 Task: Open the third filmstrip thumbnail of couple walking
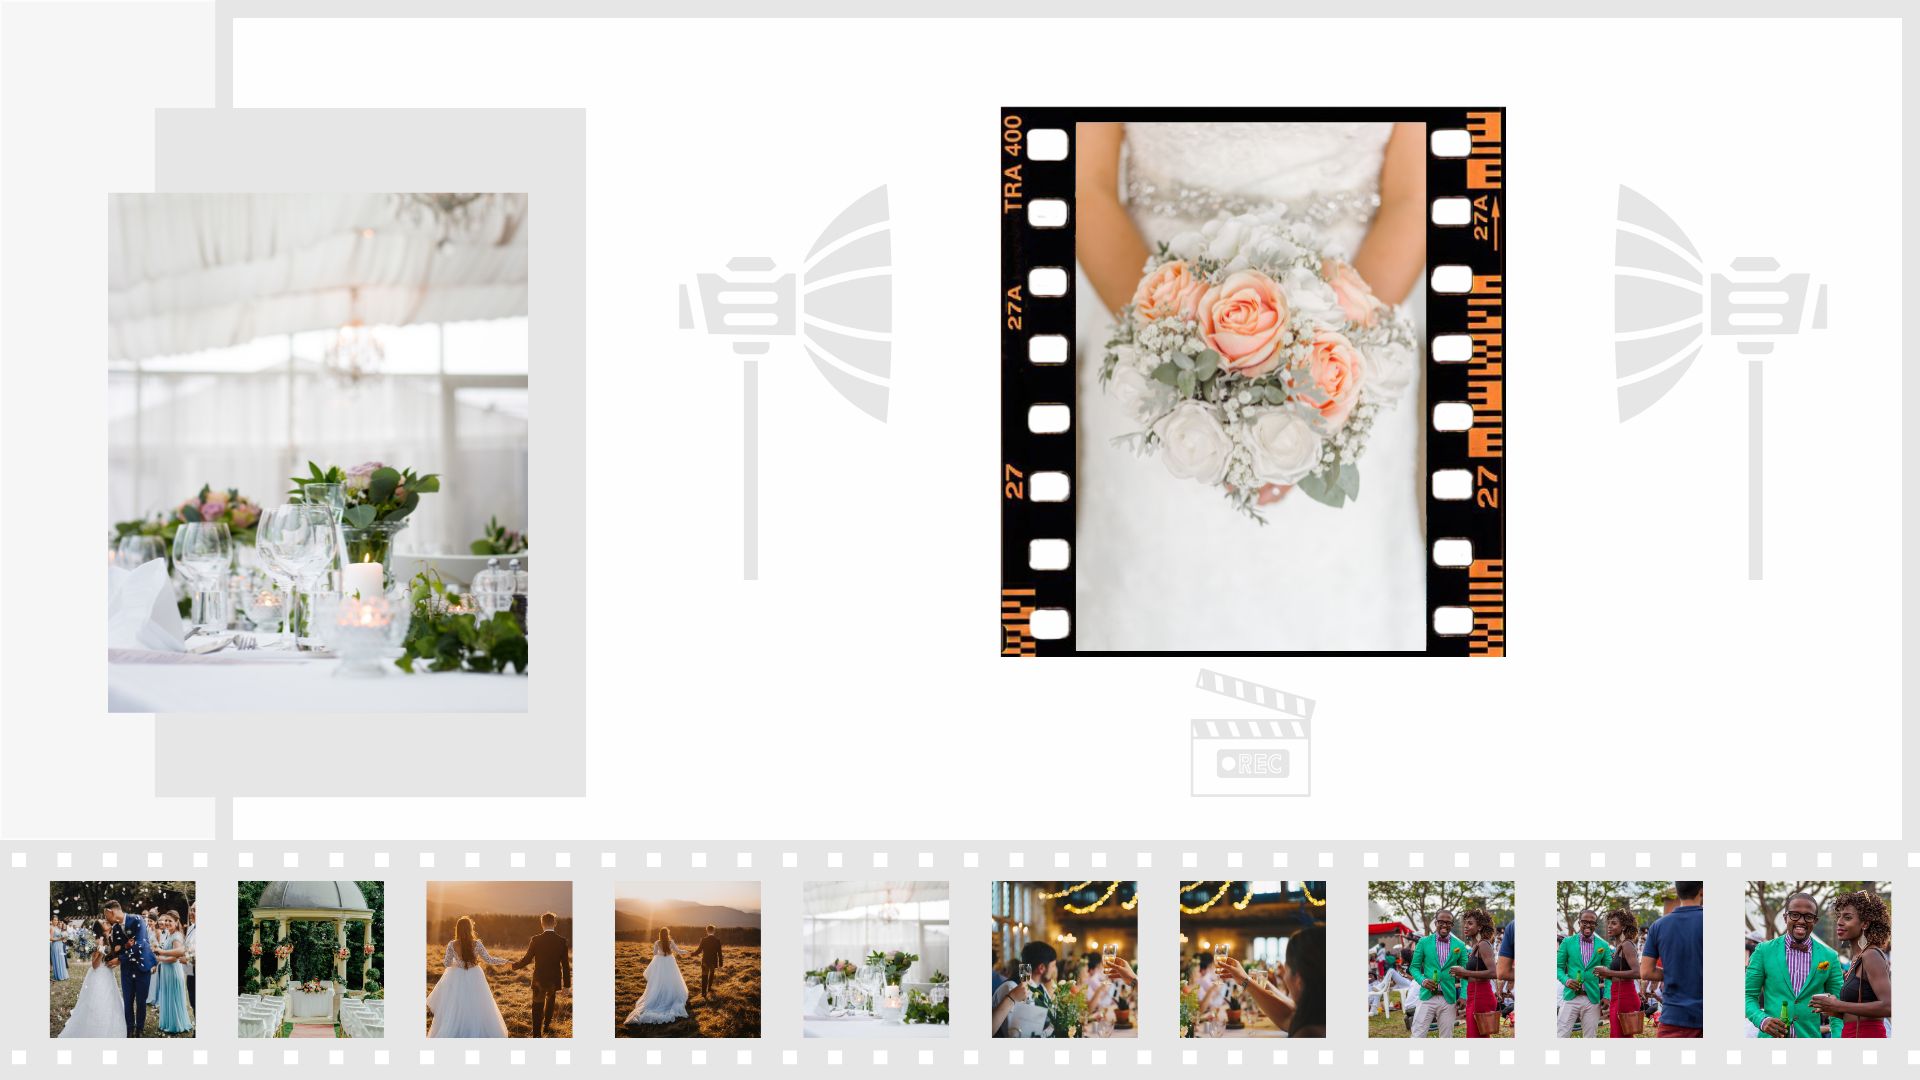point(499,958)
